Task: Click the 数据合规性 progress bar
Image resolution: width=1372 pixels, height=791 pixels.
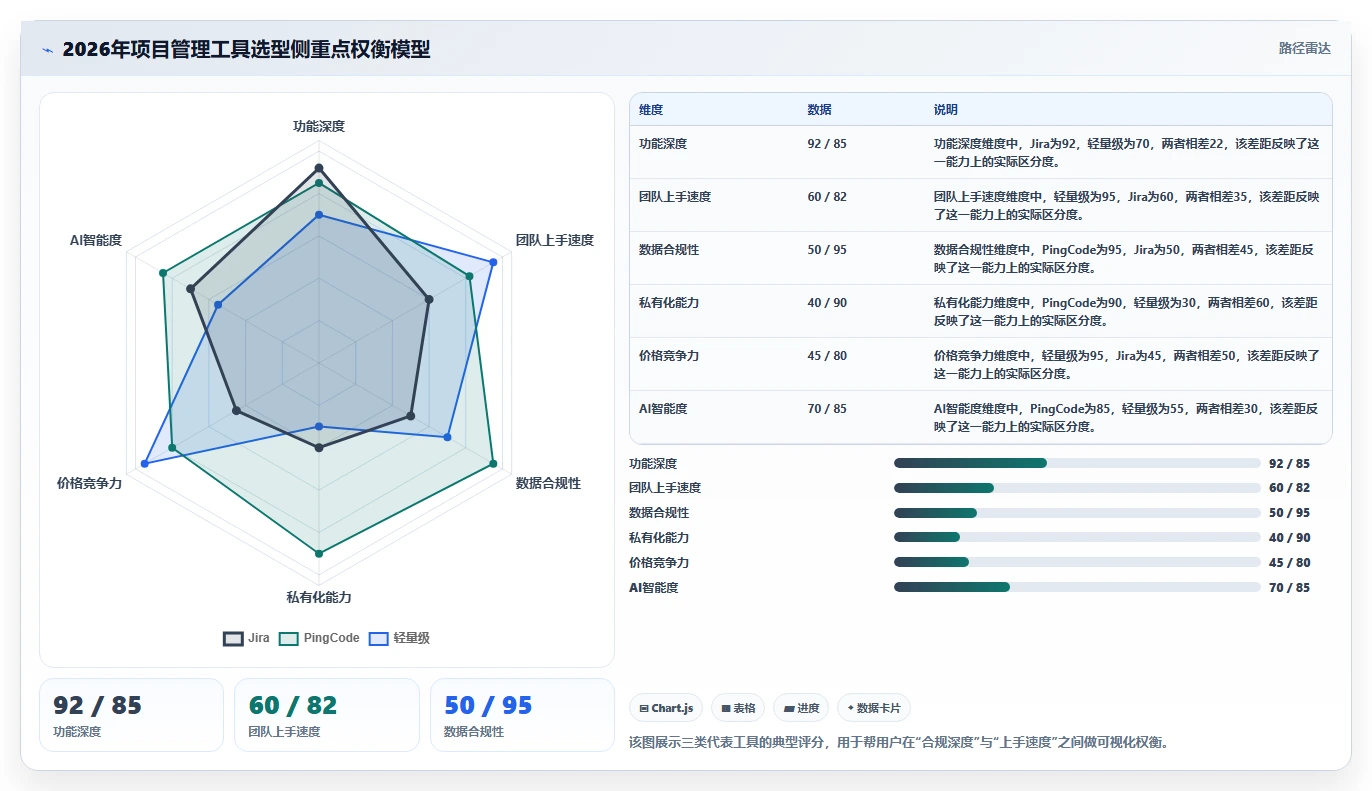Action: tap(1077, 513)
